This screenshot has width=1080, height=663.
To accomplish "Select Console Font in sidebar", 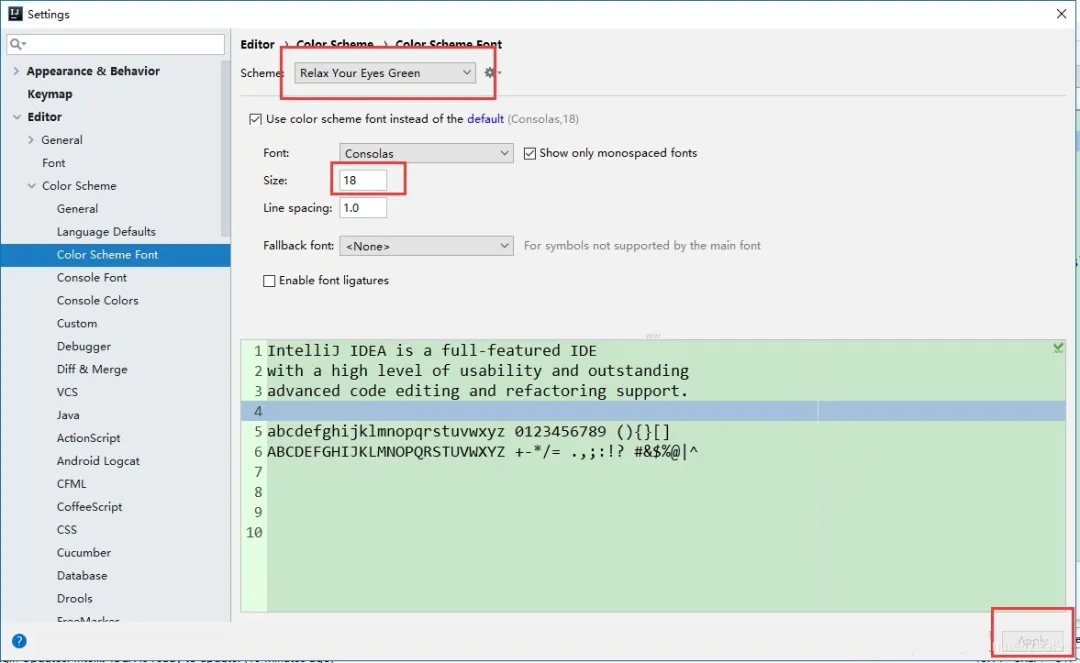I will [92, 277].
